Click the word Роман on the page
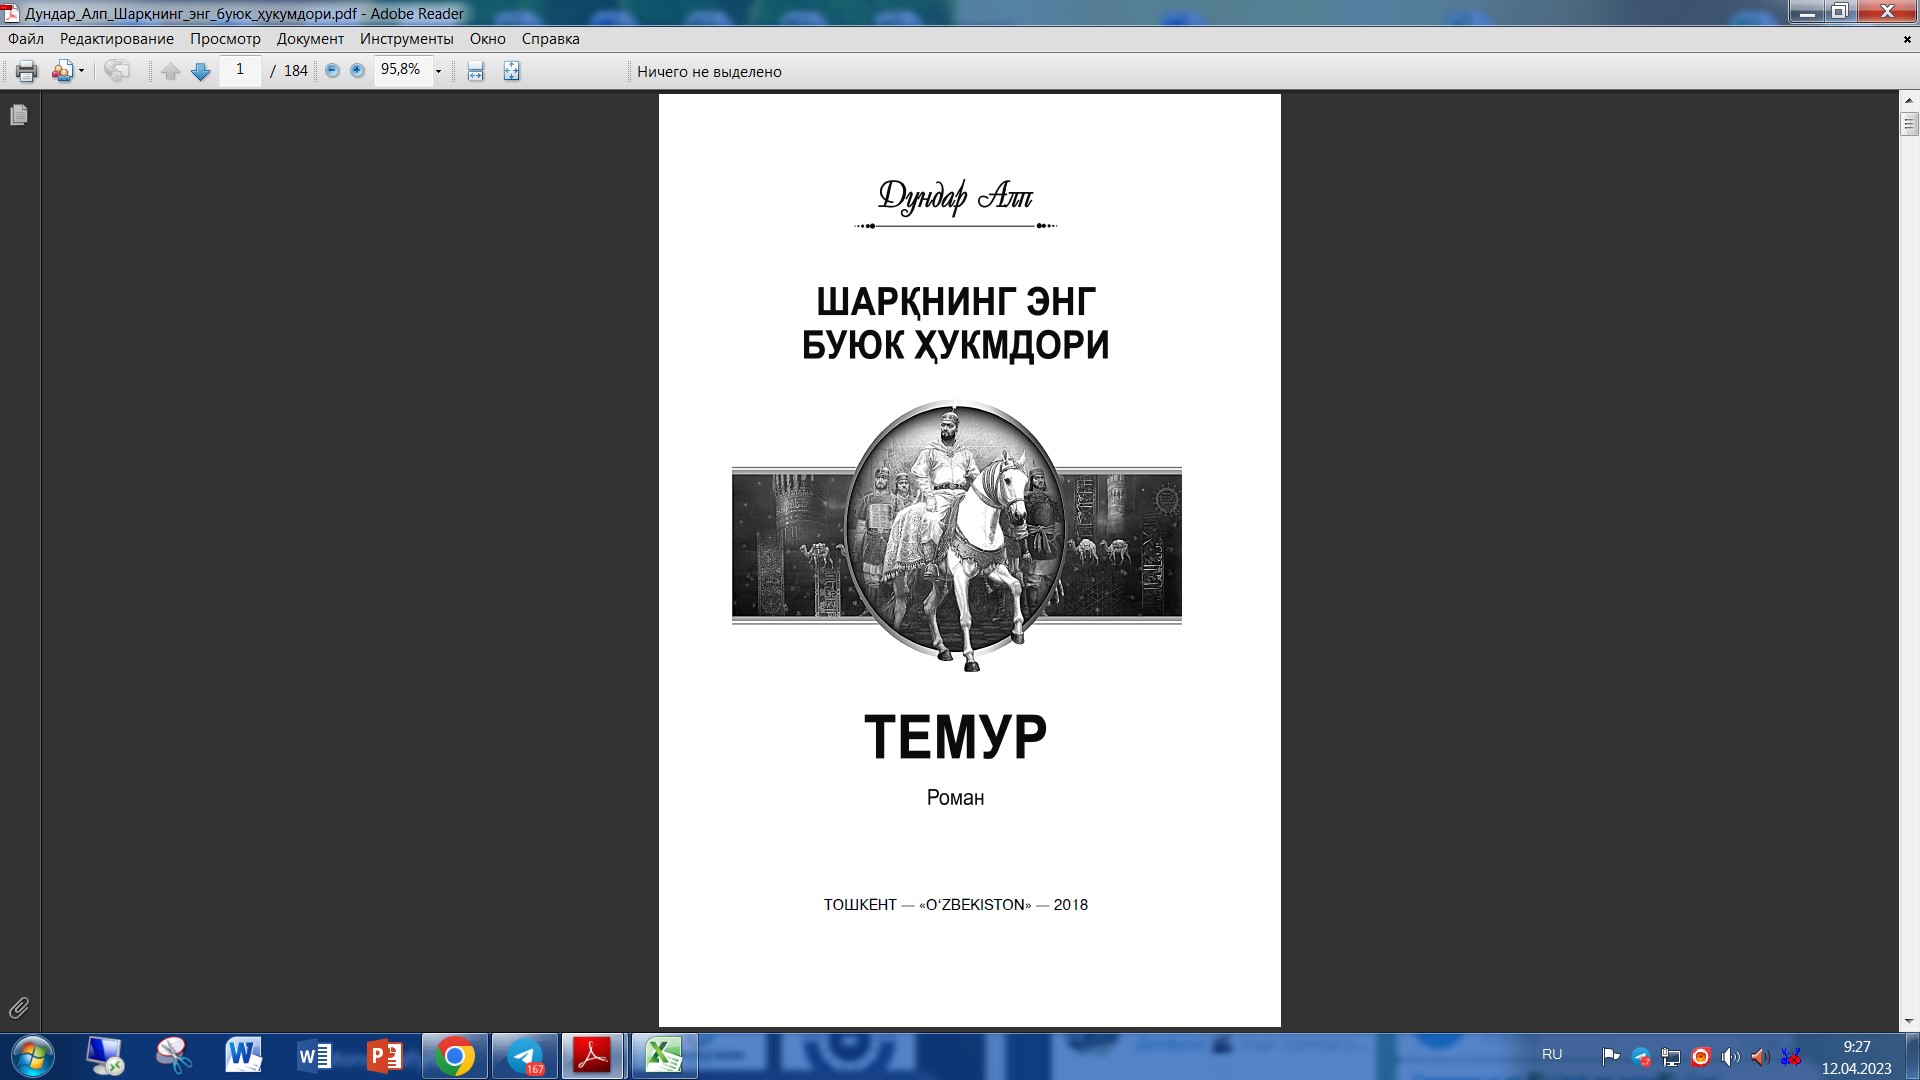This screenshot has height=1080, width=1920. 955,798
